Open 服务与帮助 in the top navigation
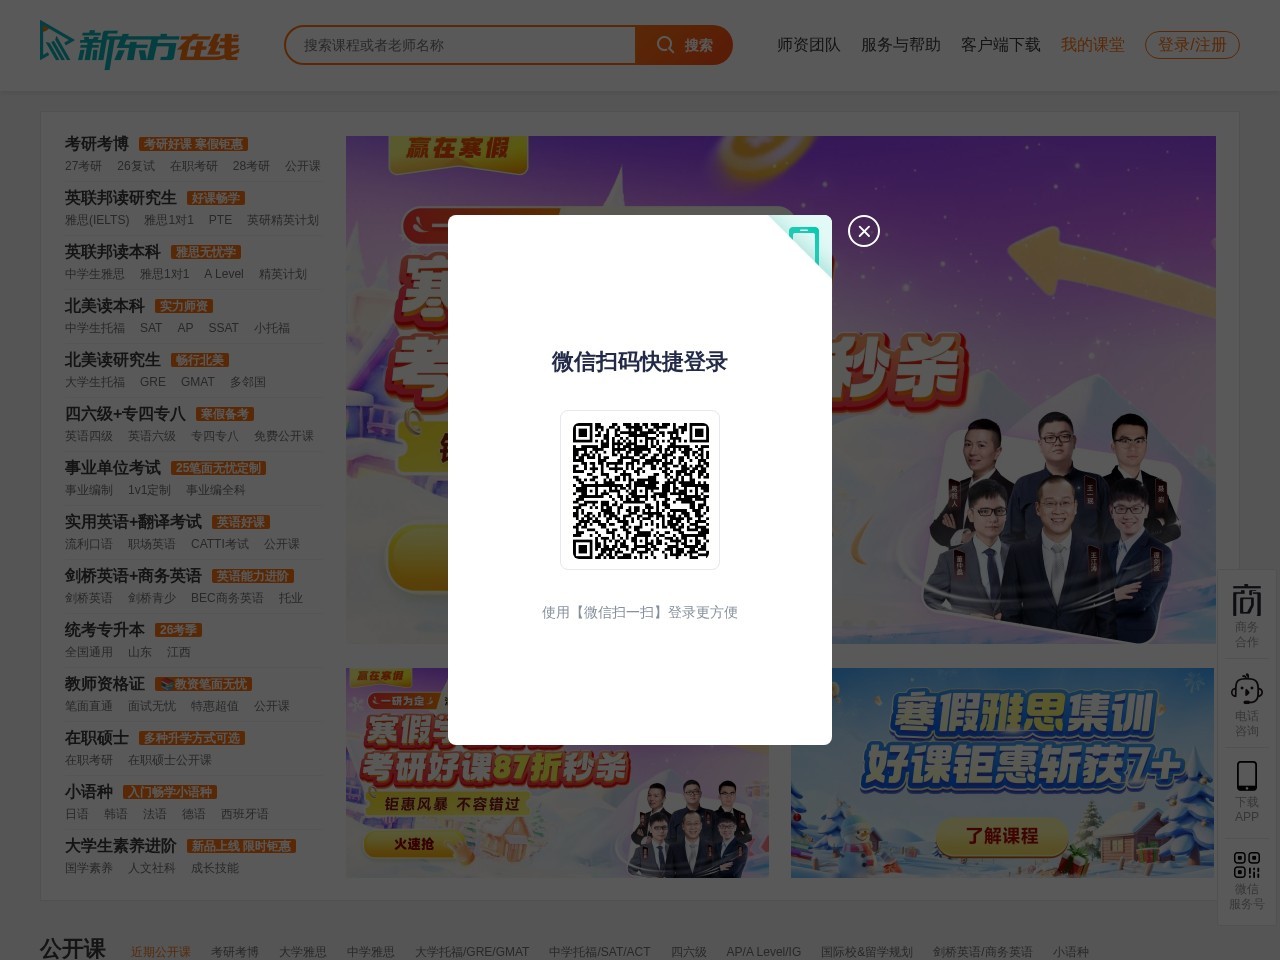 (x=900, y=45)
